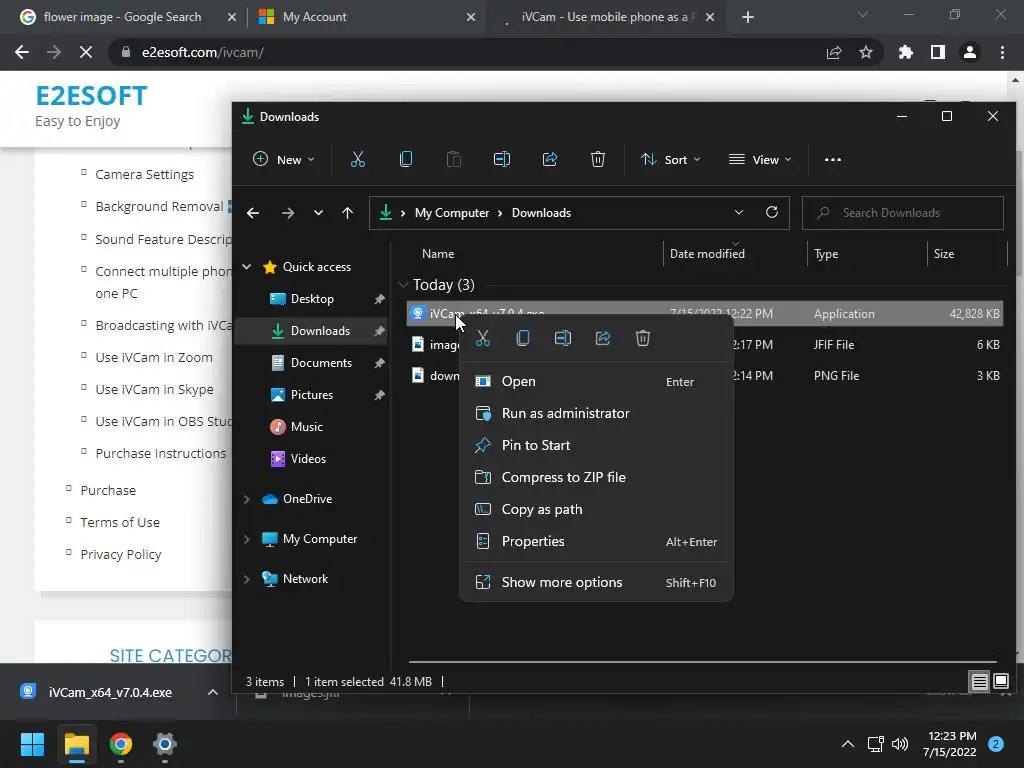Click Cut icon in Explorer toolbar
Screen dimensions: 1024x768
pyautogui.click(x=357, y=159)
